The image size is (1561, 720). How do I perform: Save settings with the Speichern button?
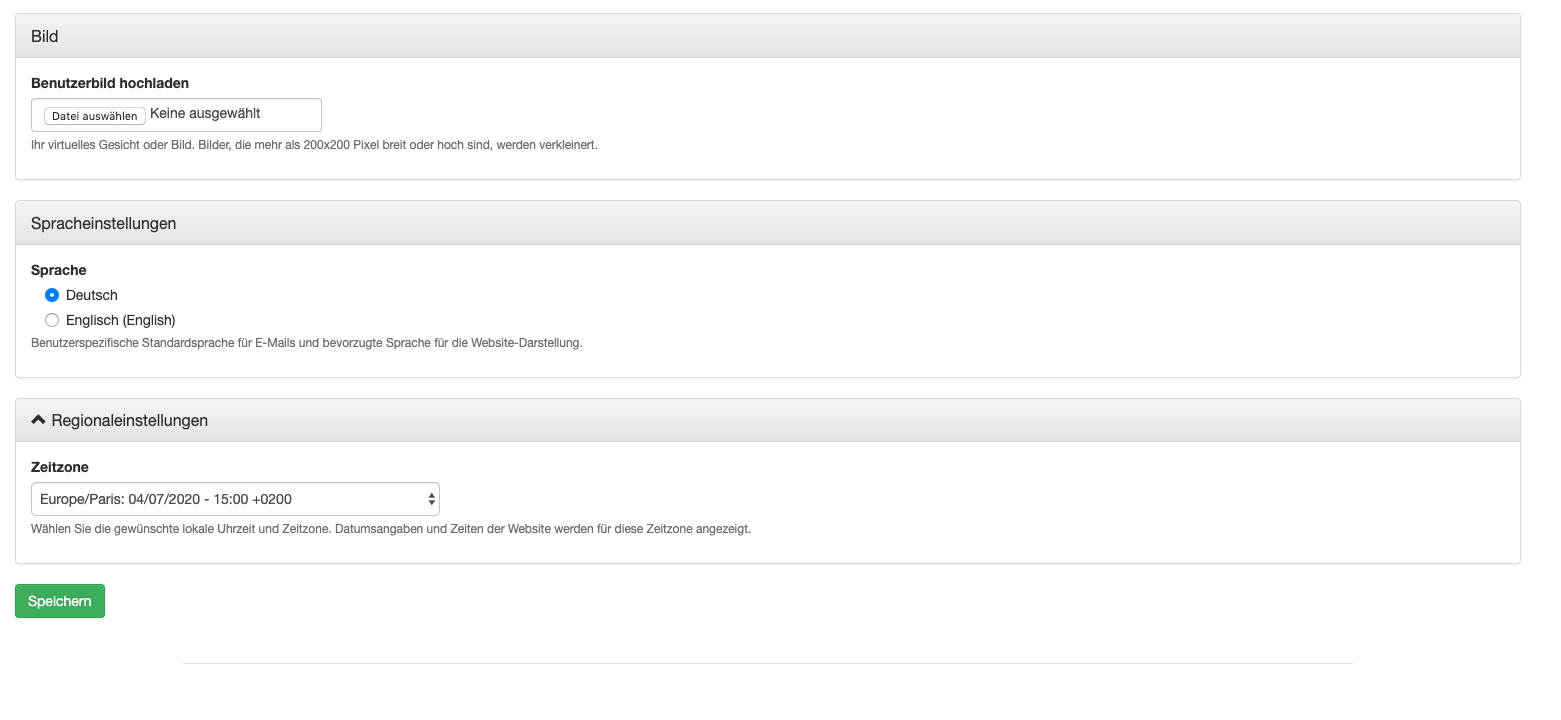tap(60, 601)
